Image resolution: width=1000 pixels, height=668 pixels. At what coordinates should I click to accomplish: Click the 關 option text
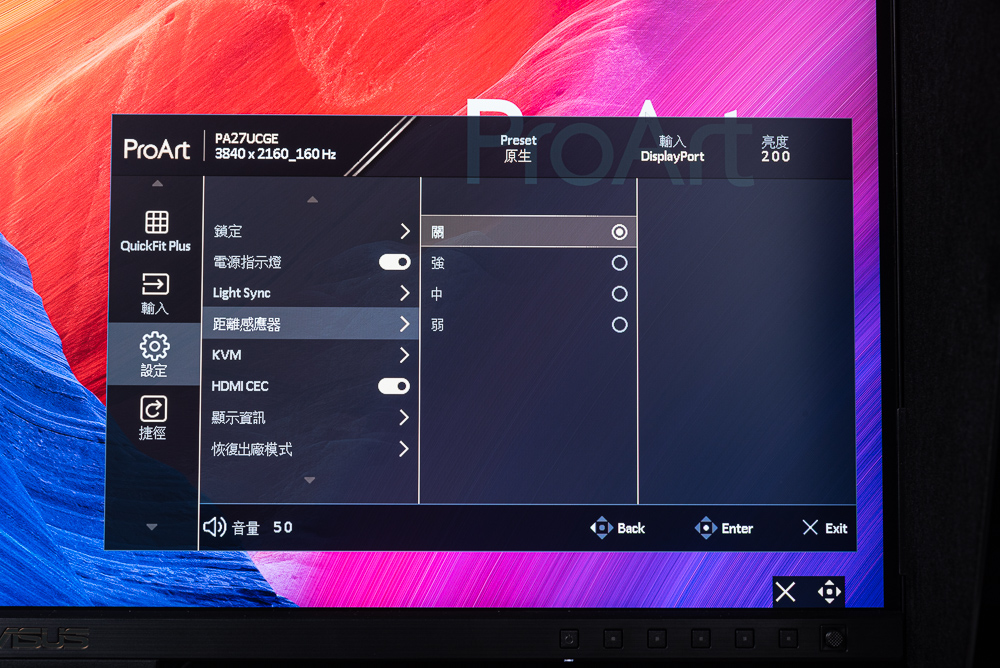pyautogui.click(x=438, y=232)
